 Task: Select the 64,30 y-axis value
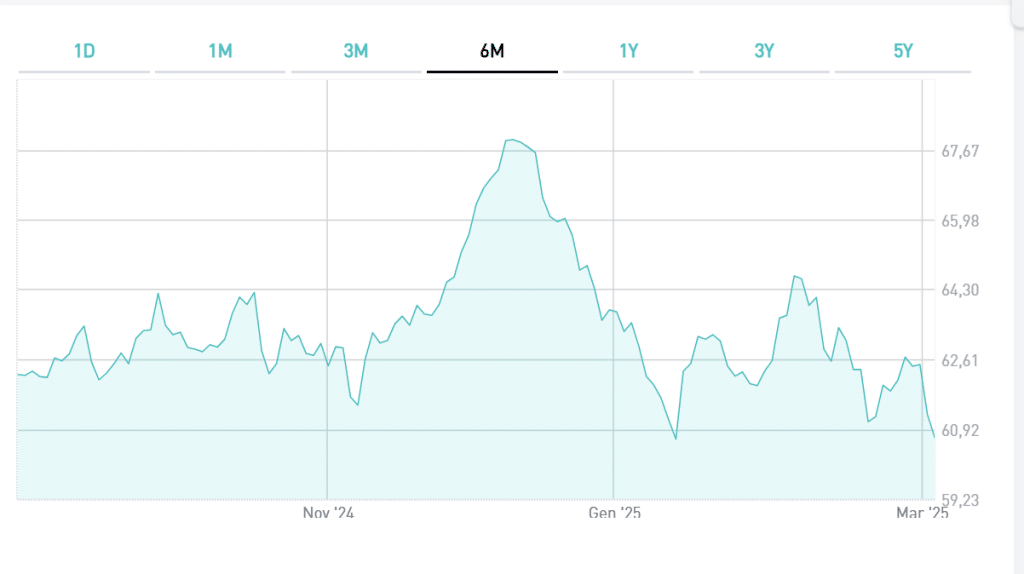pos(960,291)
